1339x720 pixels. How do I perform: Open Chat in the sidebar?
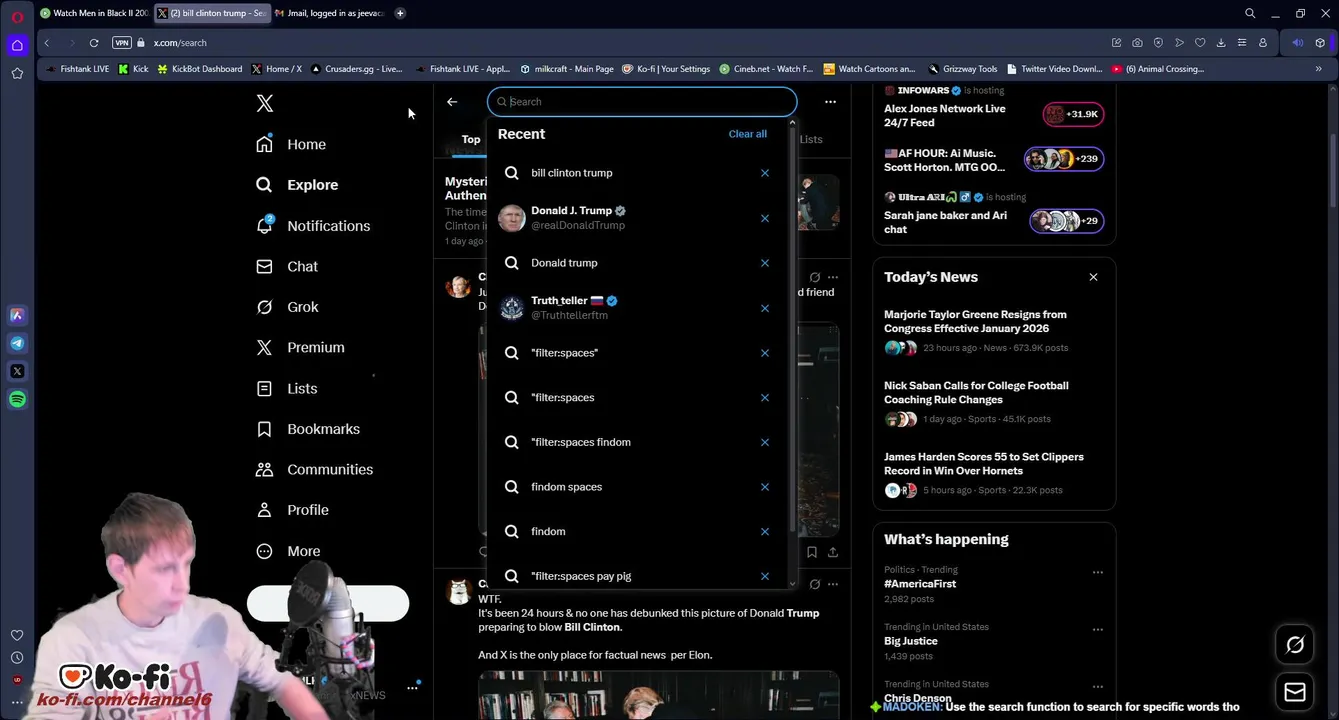click(x=287, y=267)
